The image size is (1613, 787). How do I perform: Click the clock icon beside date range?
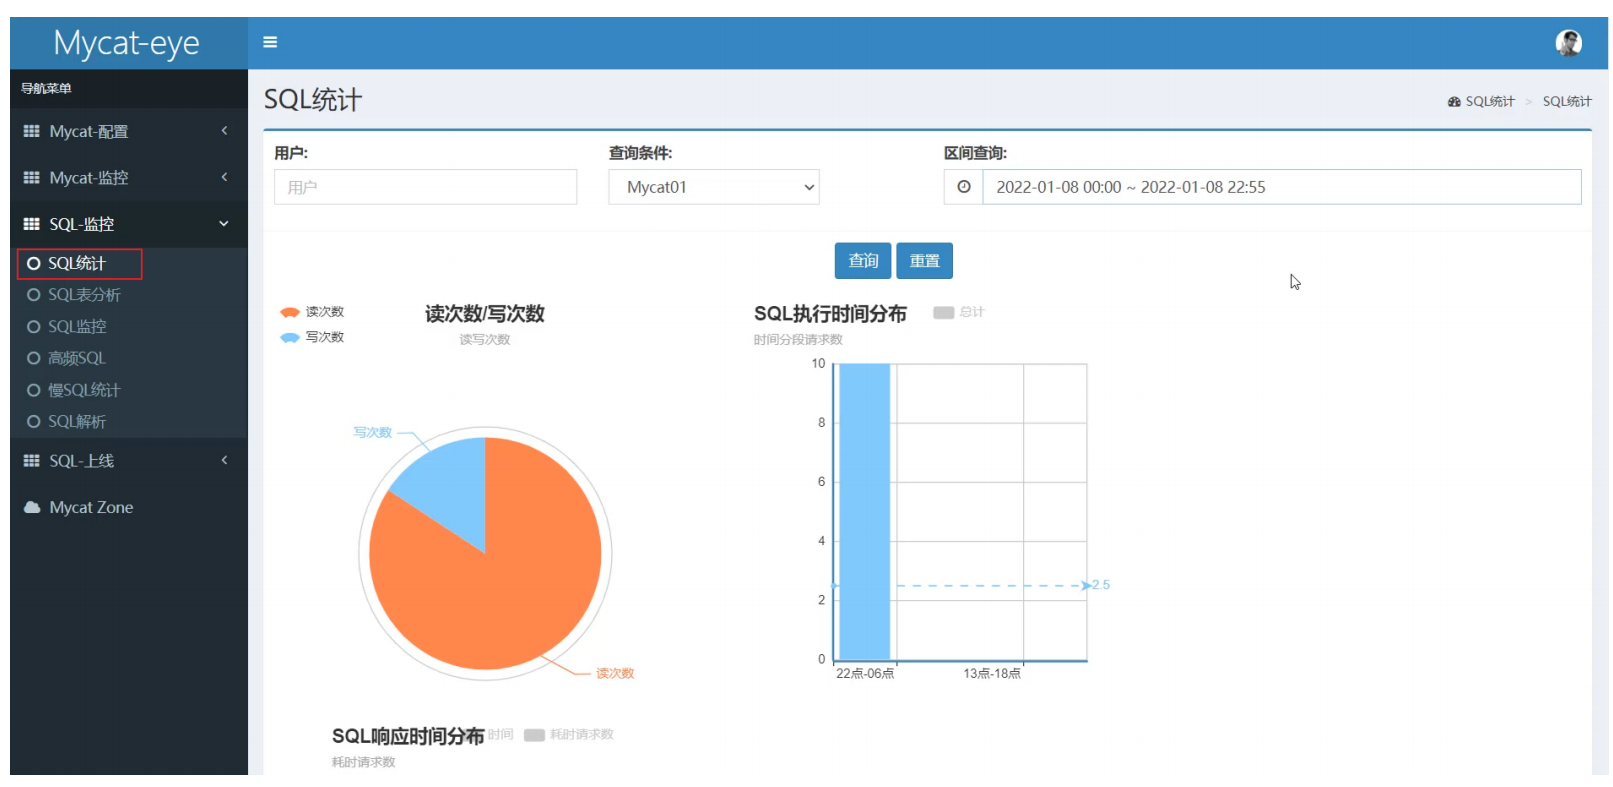963,187
